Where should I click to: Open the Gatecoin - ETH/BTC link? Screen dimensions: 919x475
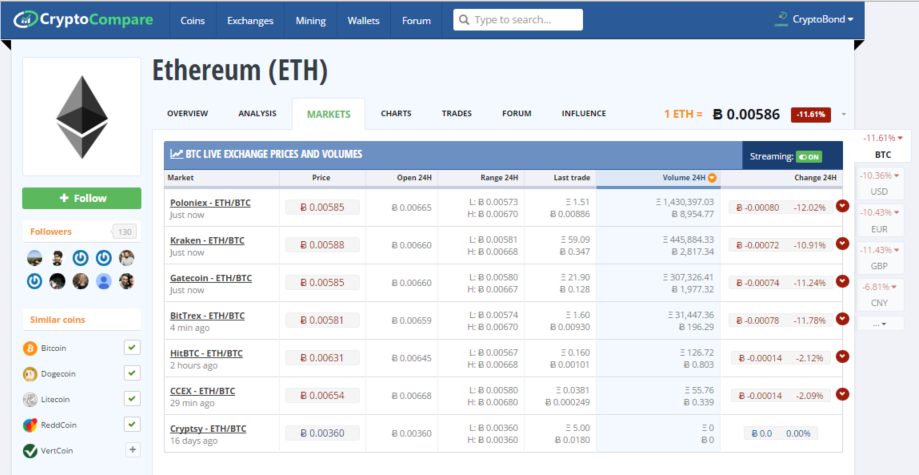tap(211, 278)
